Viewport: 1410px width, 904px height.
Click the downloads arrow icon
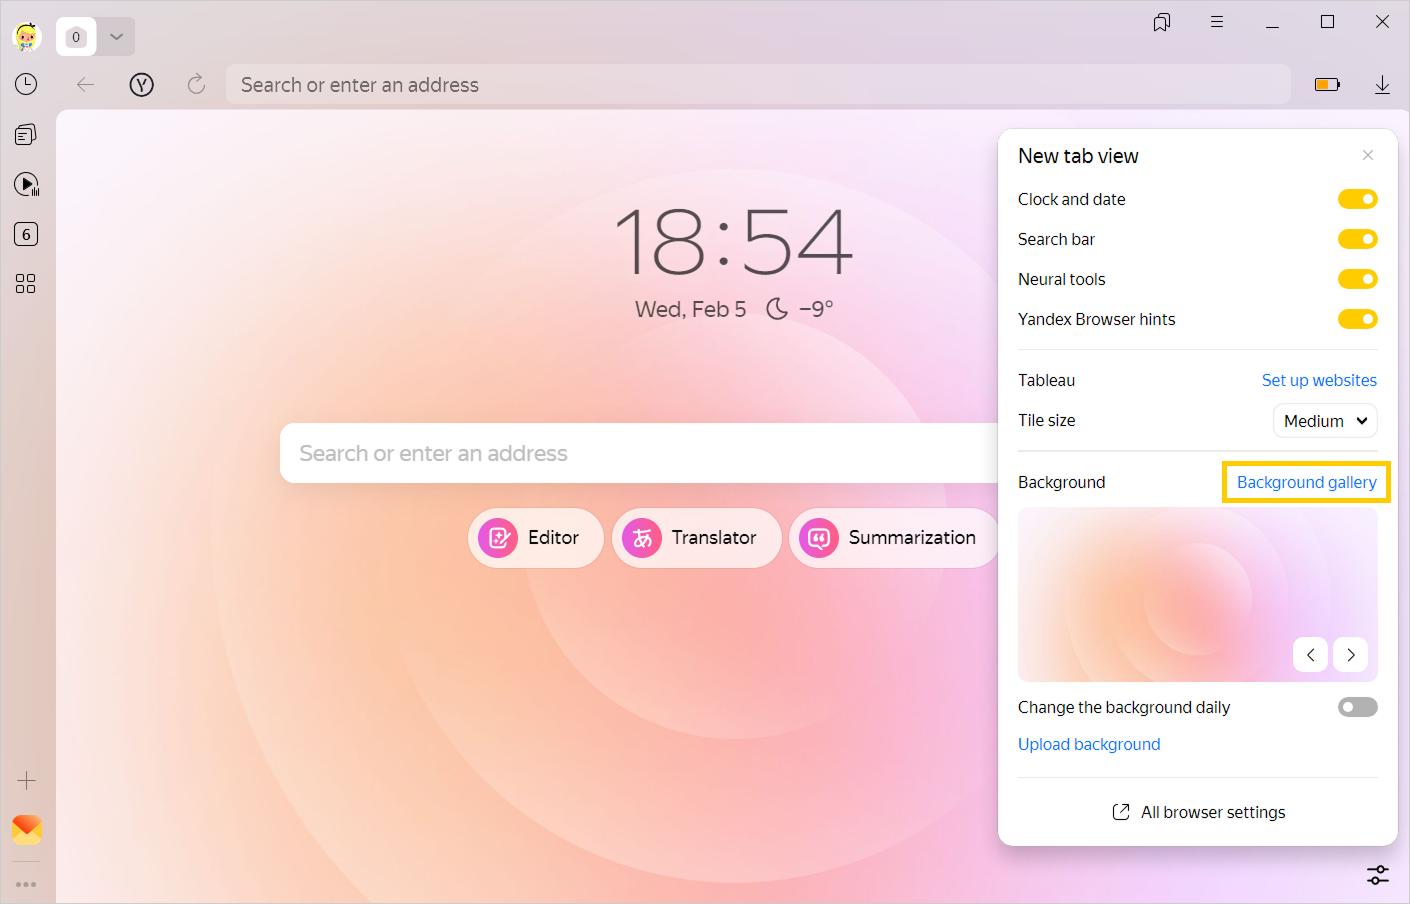1382,85
